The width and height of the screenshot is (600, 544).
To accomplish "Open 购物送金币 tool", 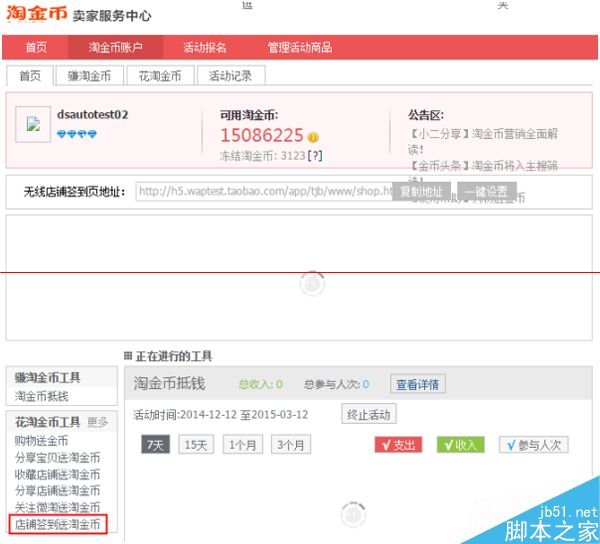I will click(x=41, y=441).
